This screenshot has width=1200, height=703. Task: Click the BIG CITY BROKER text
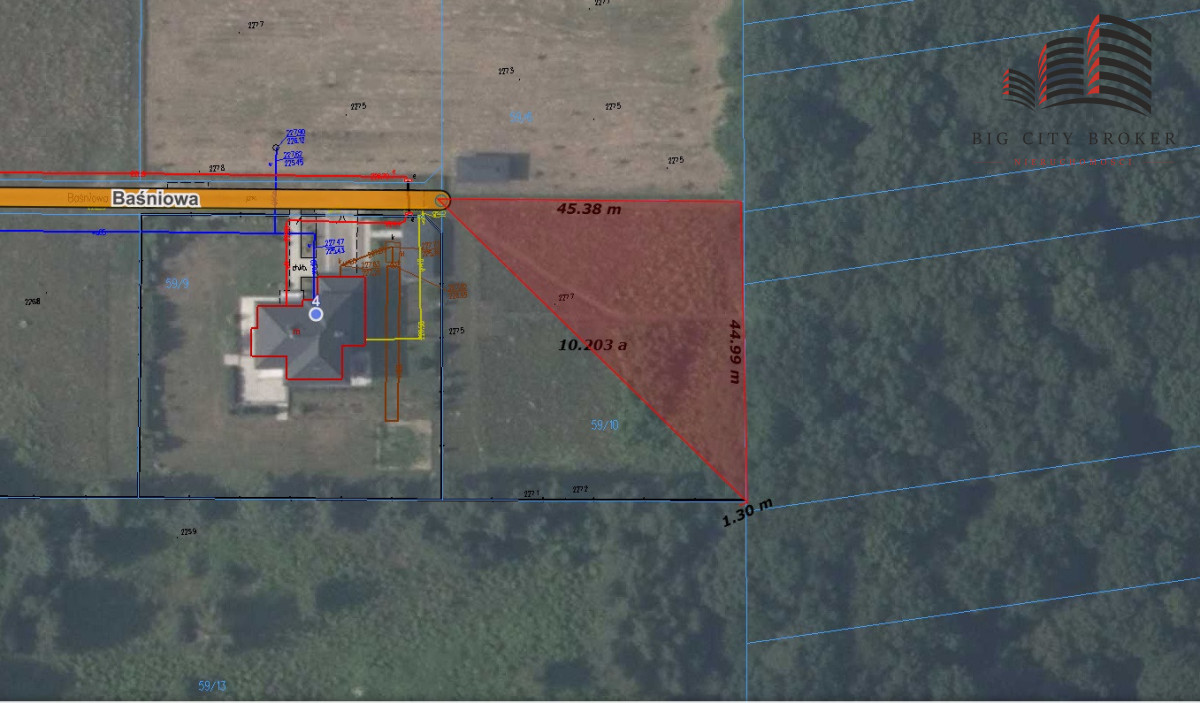pyautogui.click(x=1074, y=137)
